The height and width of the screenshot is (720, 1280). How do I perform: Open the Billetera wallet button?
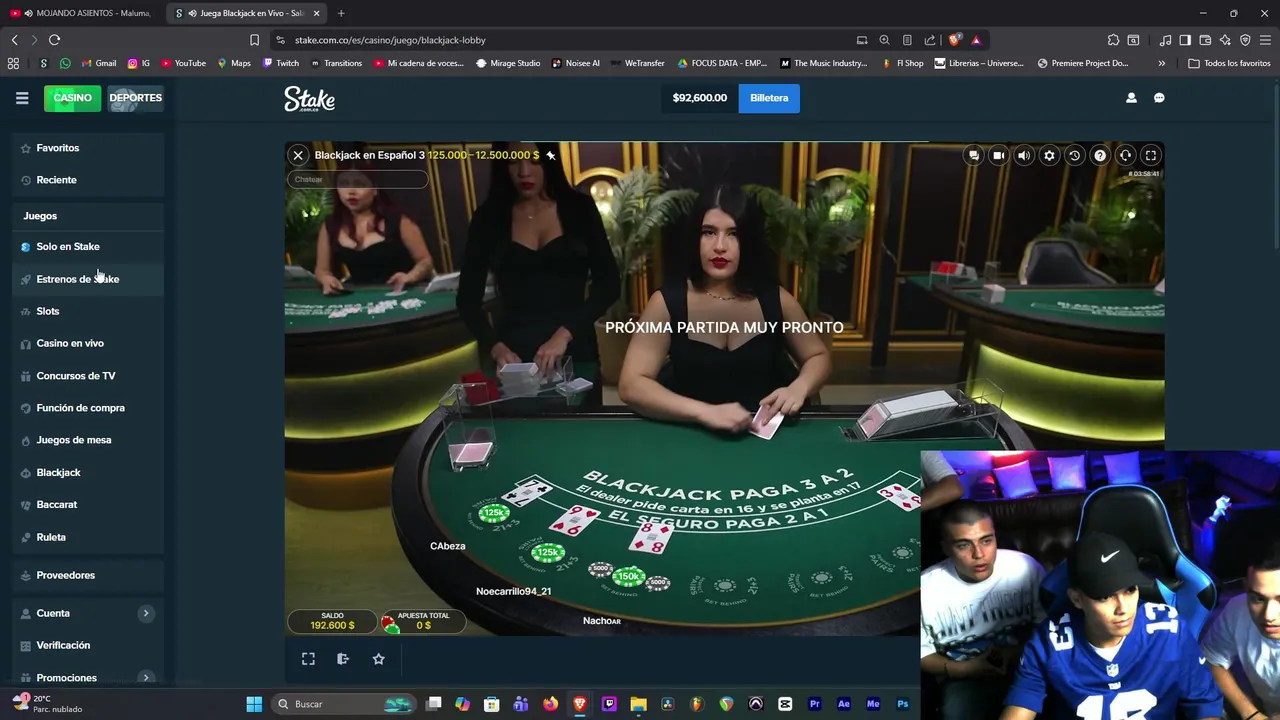point(769,98)
